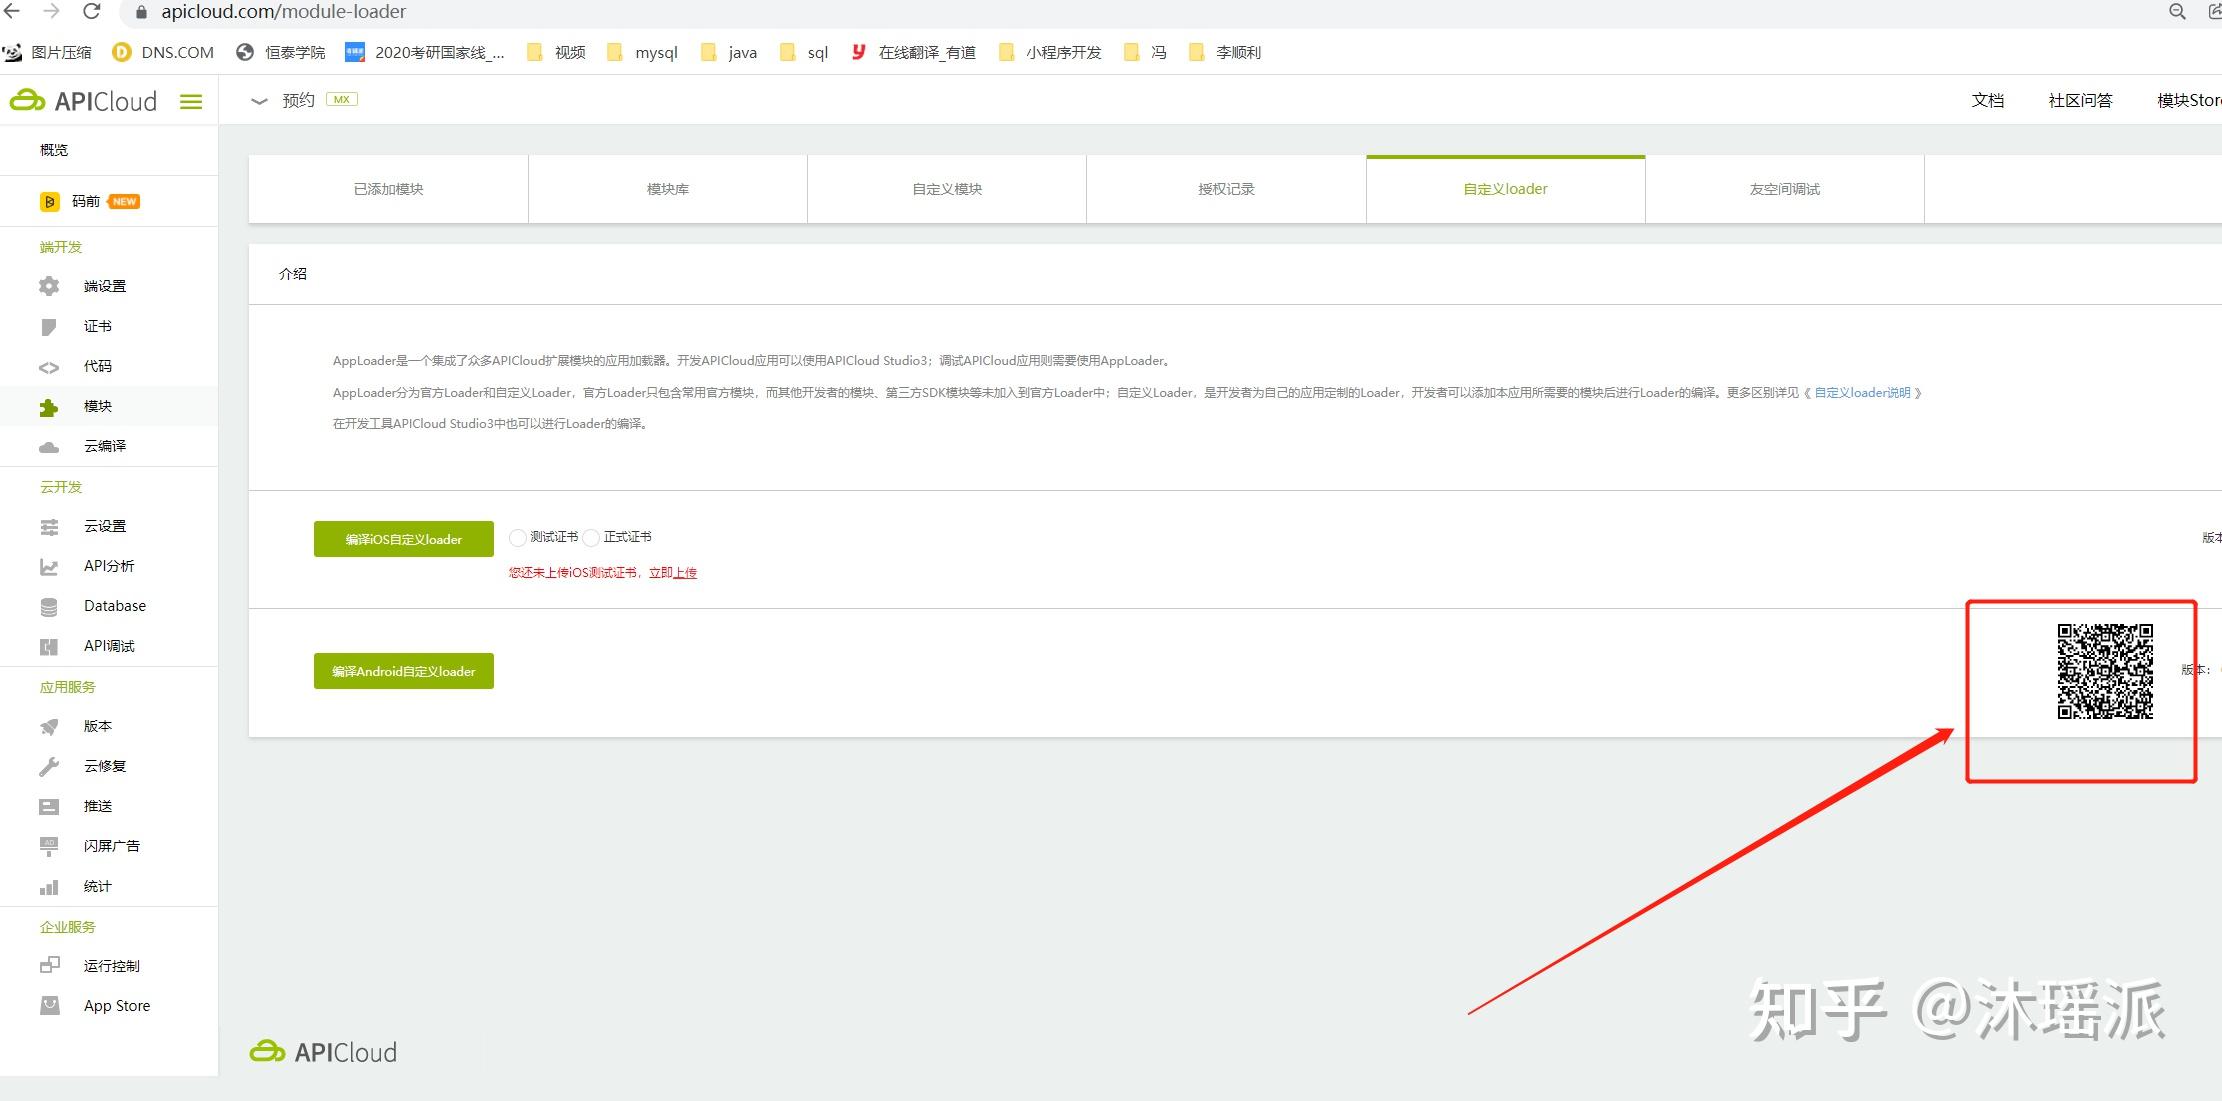Expand the app switcher chevron beside 预约

click(259, 101)
